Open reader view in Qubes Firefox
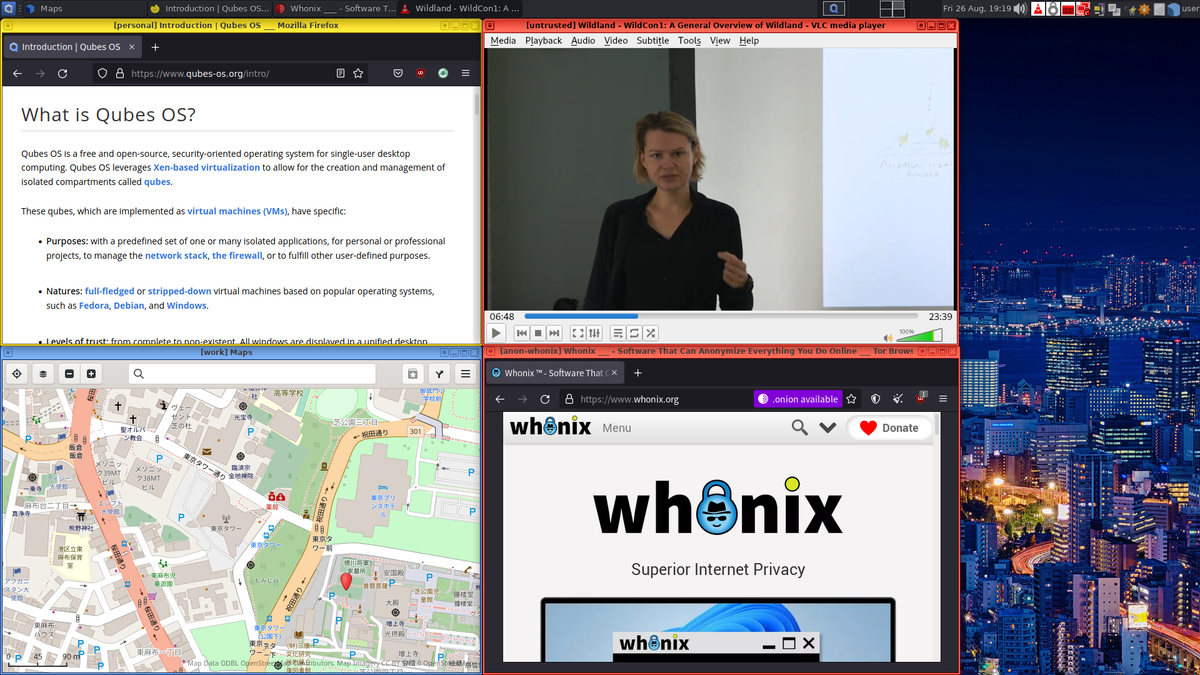Viewport: 1200px width, 675px height. click(340, 73)
